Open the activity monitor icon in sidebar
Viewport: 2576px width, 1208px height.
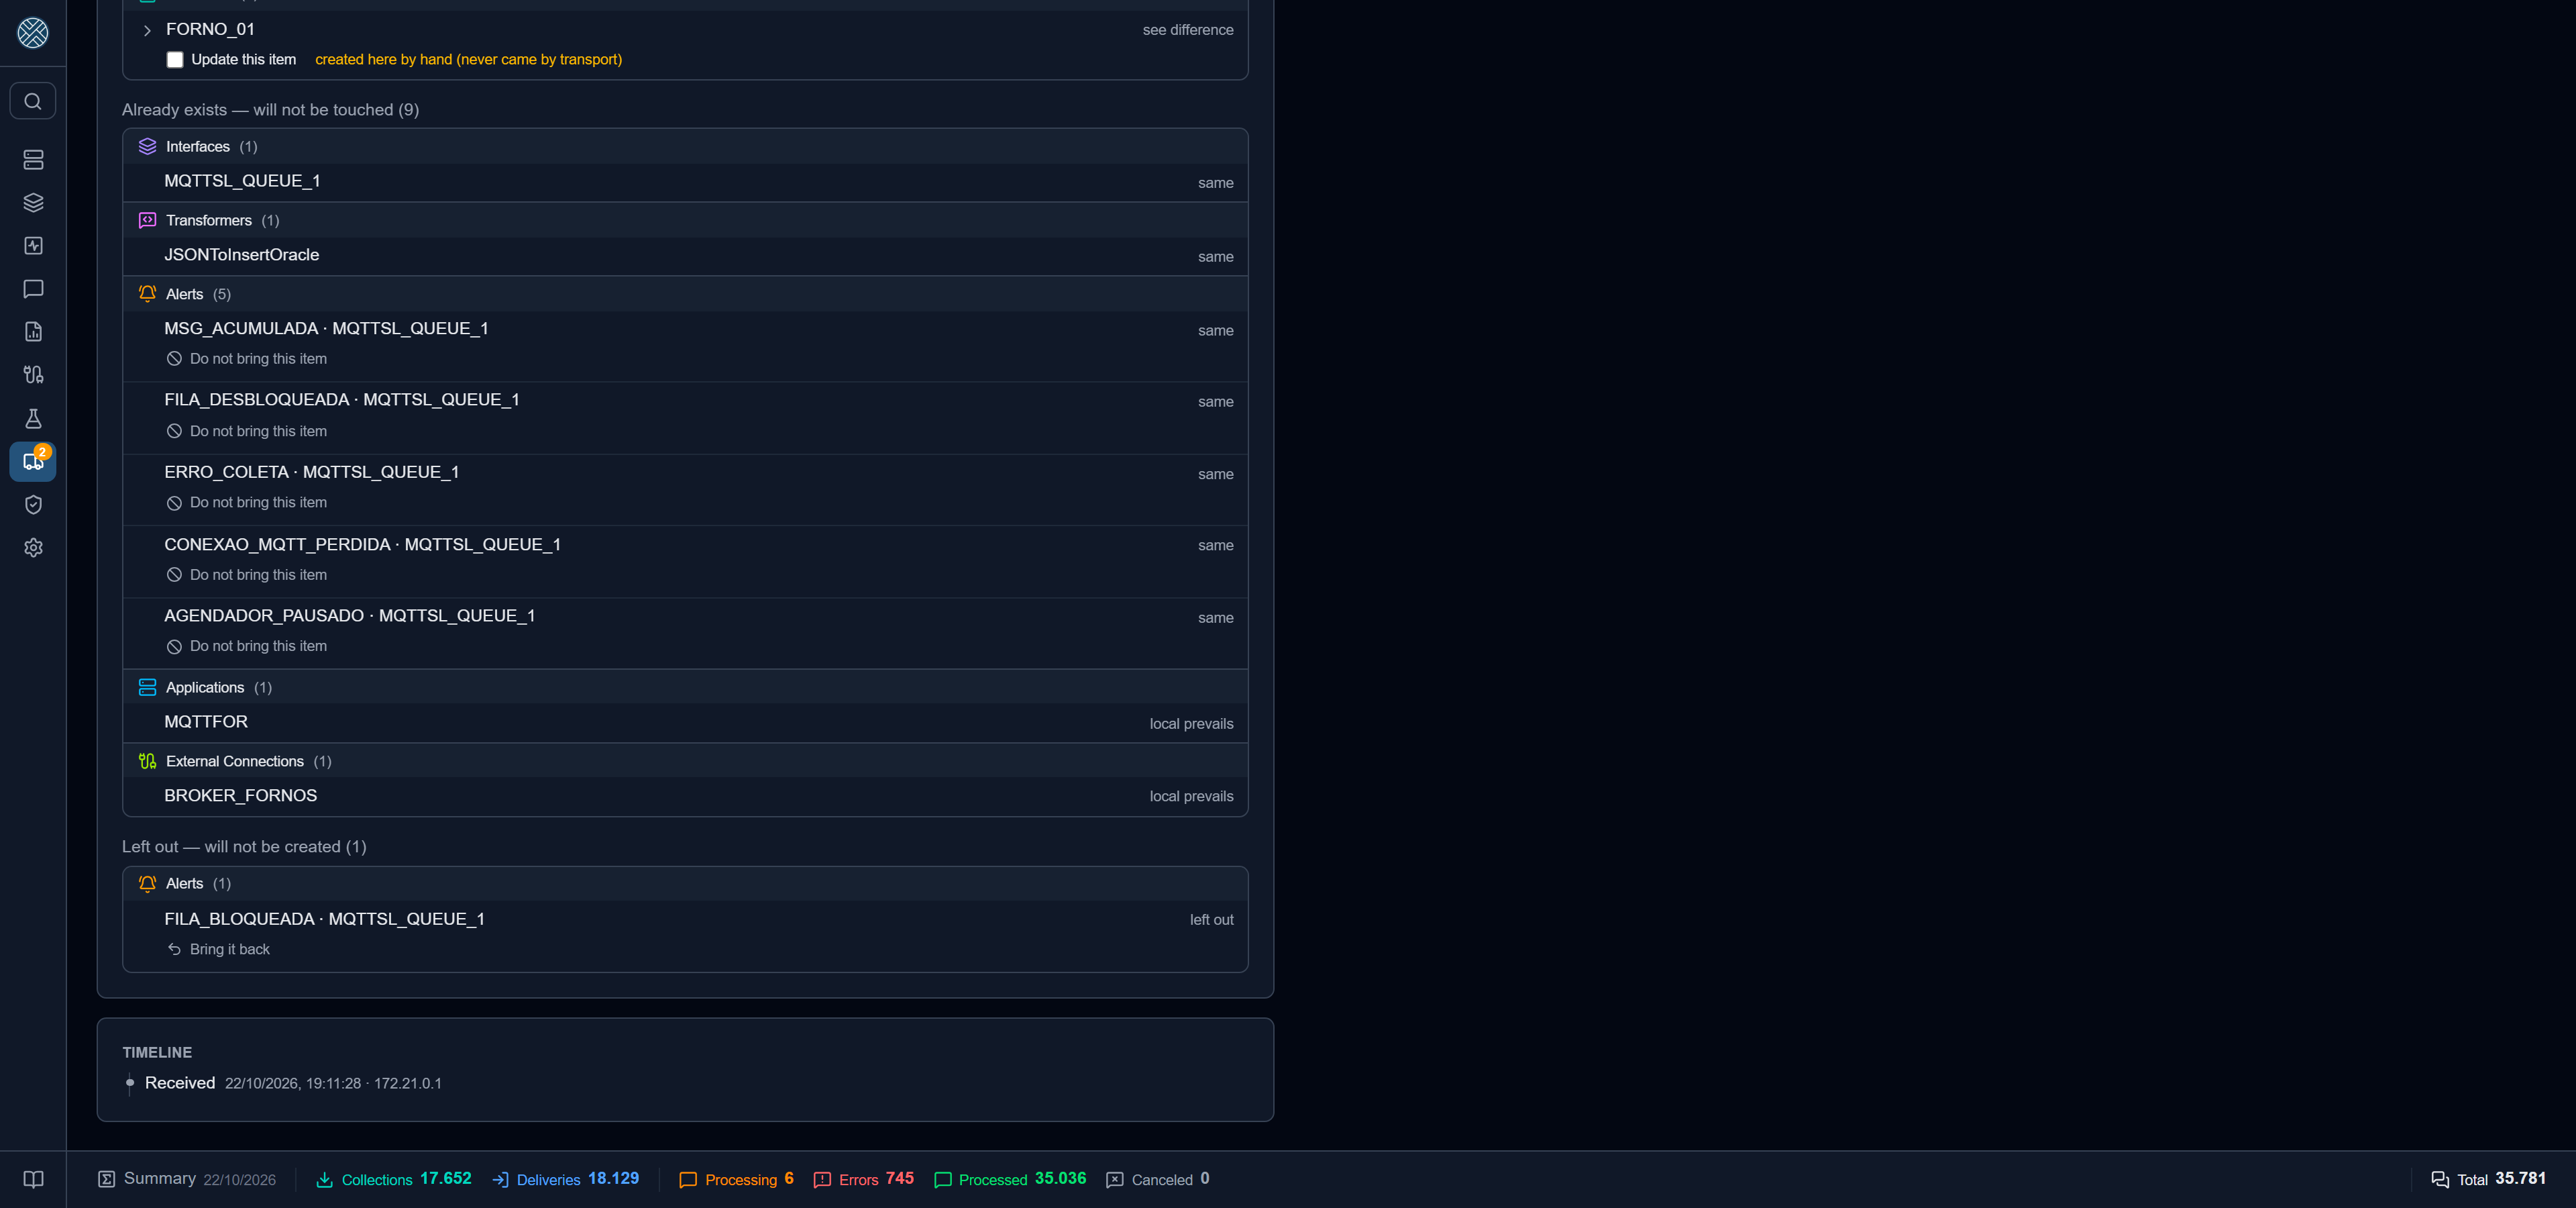[33, 246]
